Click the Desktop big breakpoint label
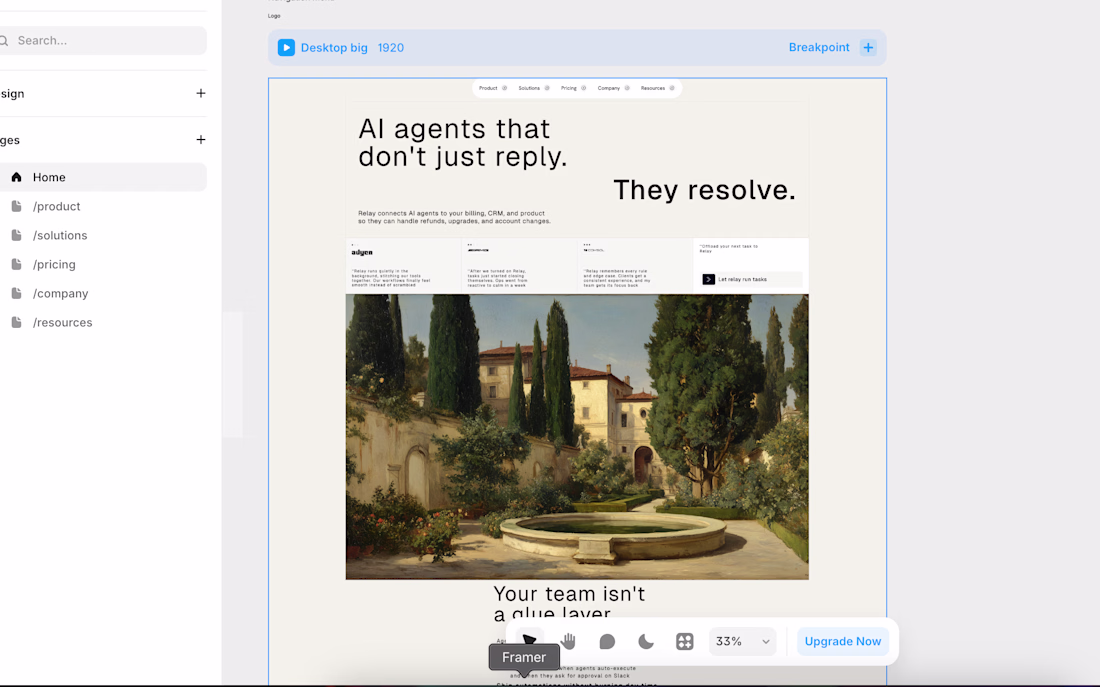 coord(334,48)
